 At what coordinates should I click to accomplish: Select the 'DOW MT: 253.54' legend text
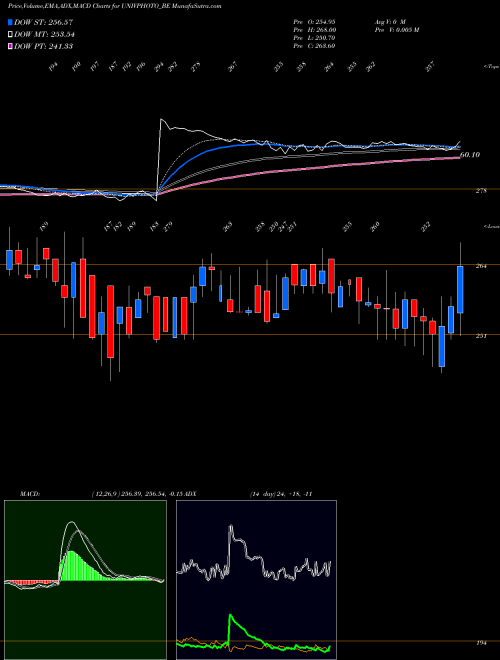[x=44, y=34]
